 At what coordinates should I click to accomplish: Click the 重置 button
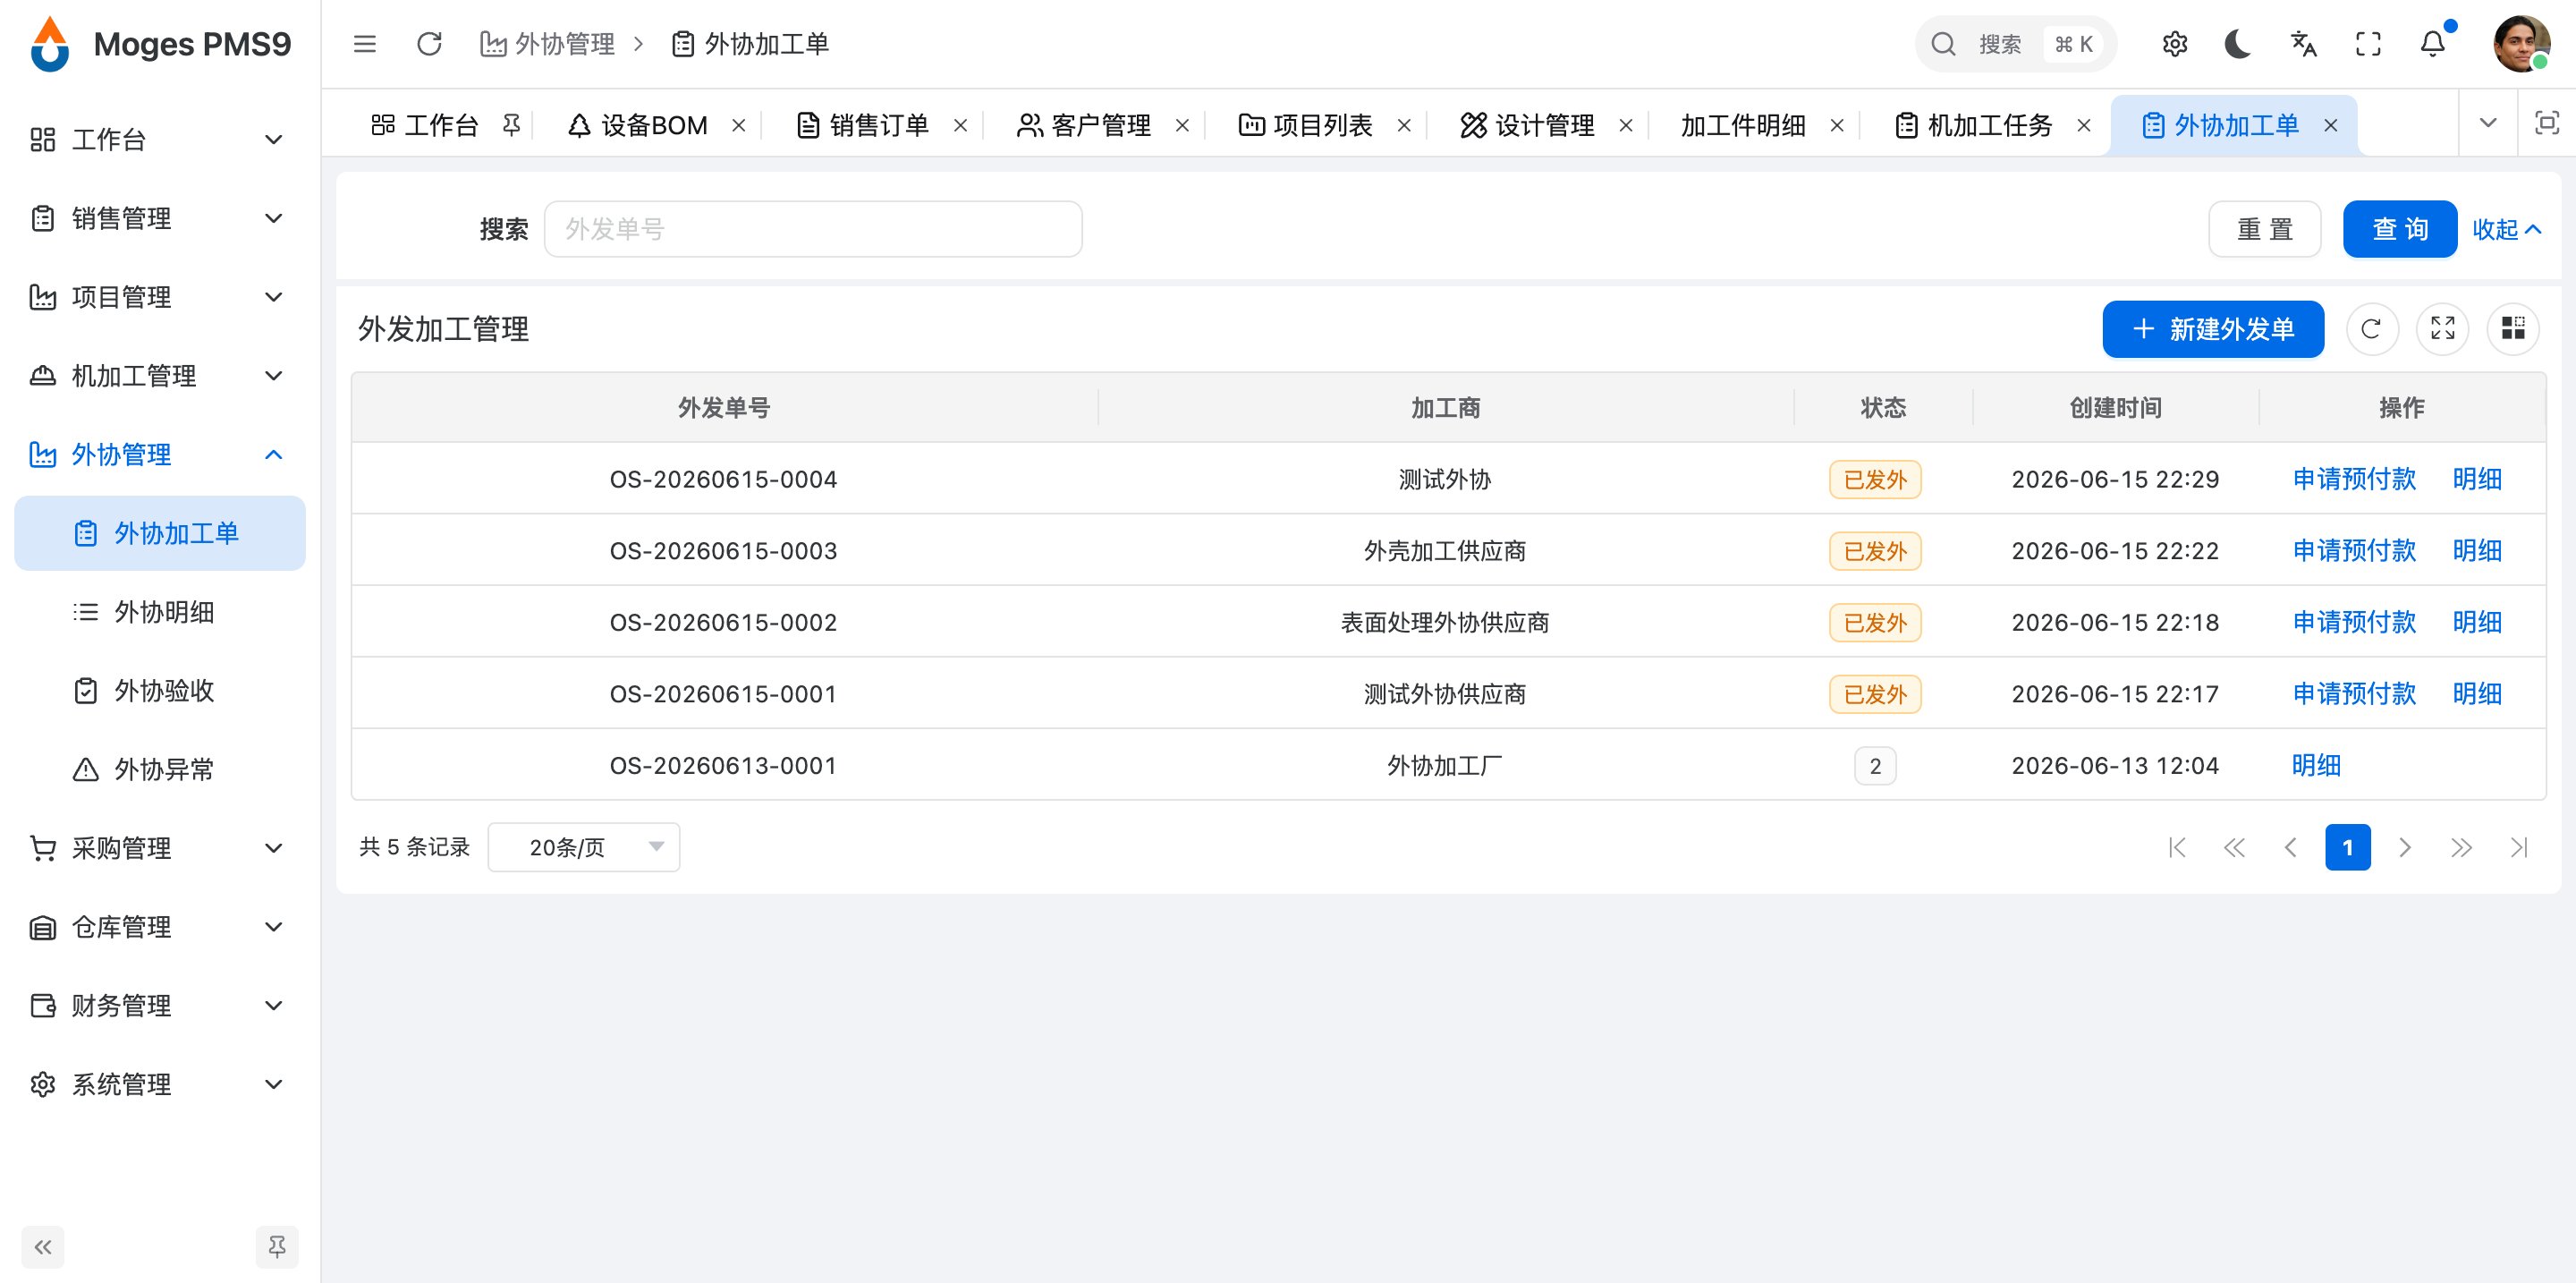(2264, 229)
